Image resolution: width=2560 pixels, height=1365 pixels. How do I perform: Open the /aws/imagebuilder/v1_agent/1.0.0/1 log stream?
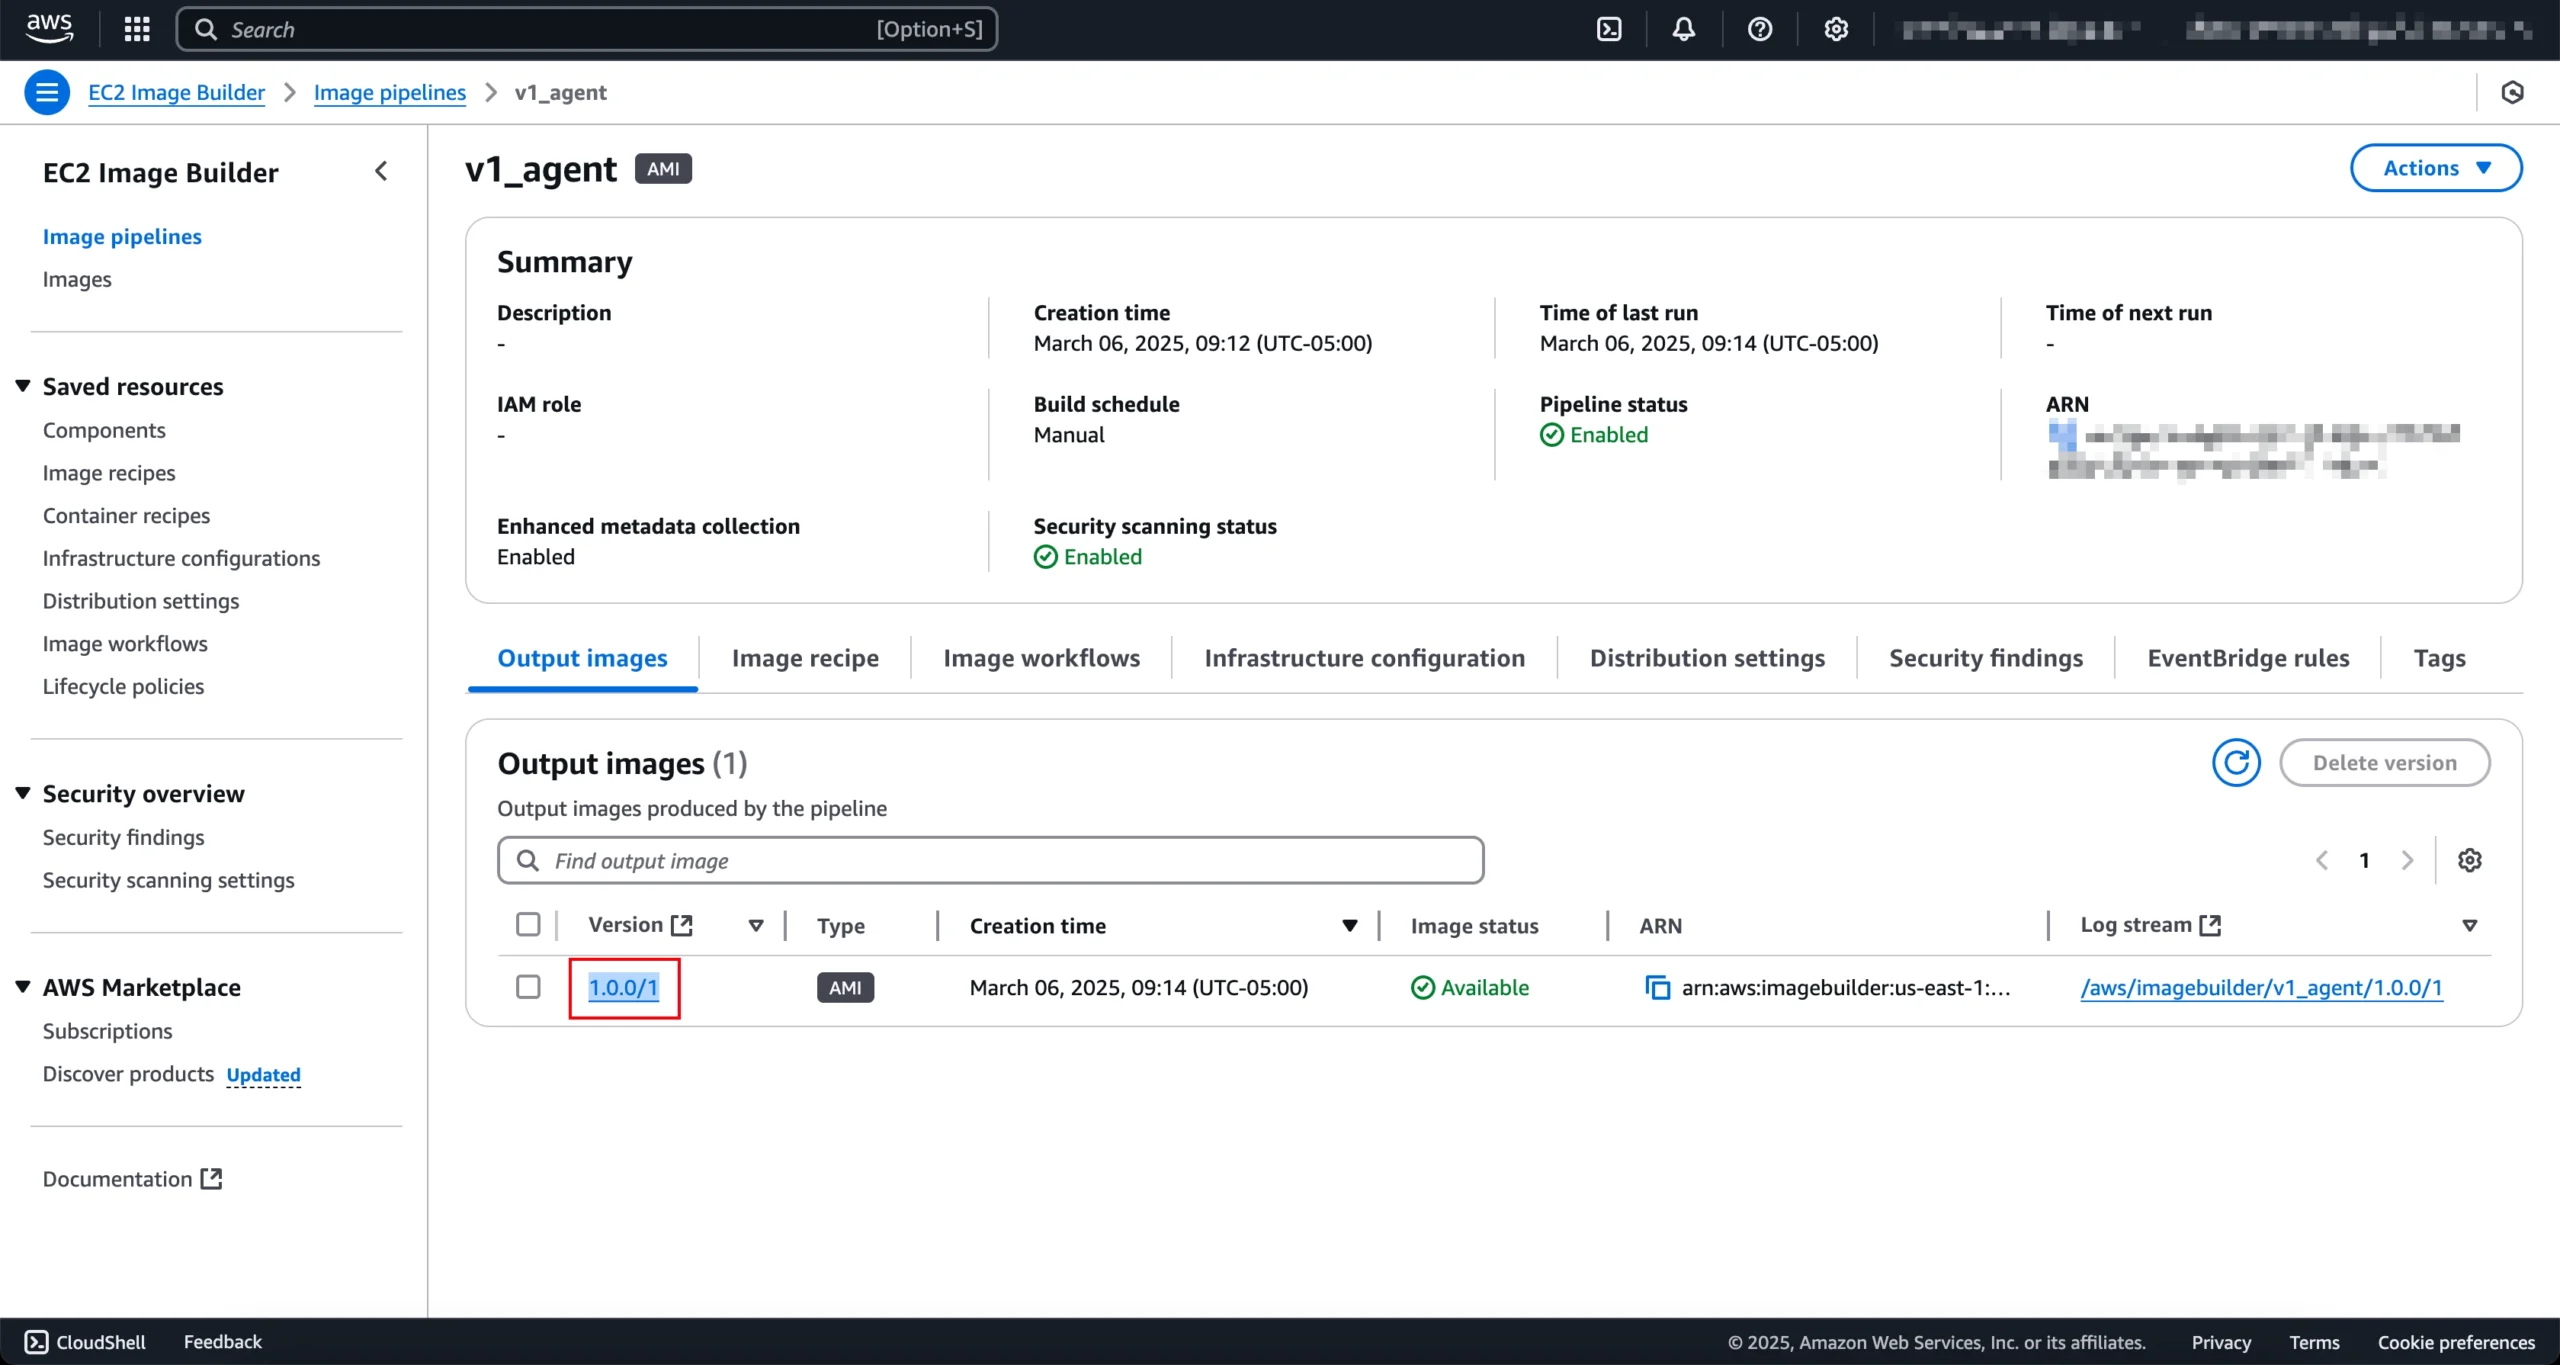click(2261, 988)
